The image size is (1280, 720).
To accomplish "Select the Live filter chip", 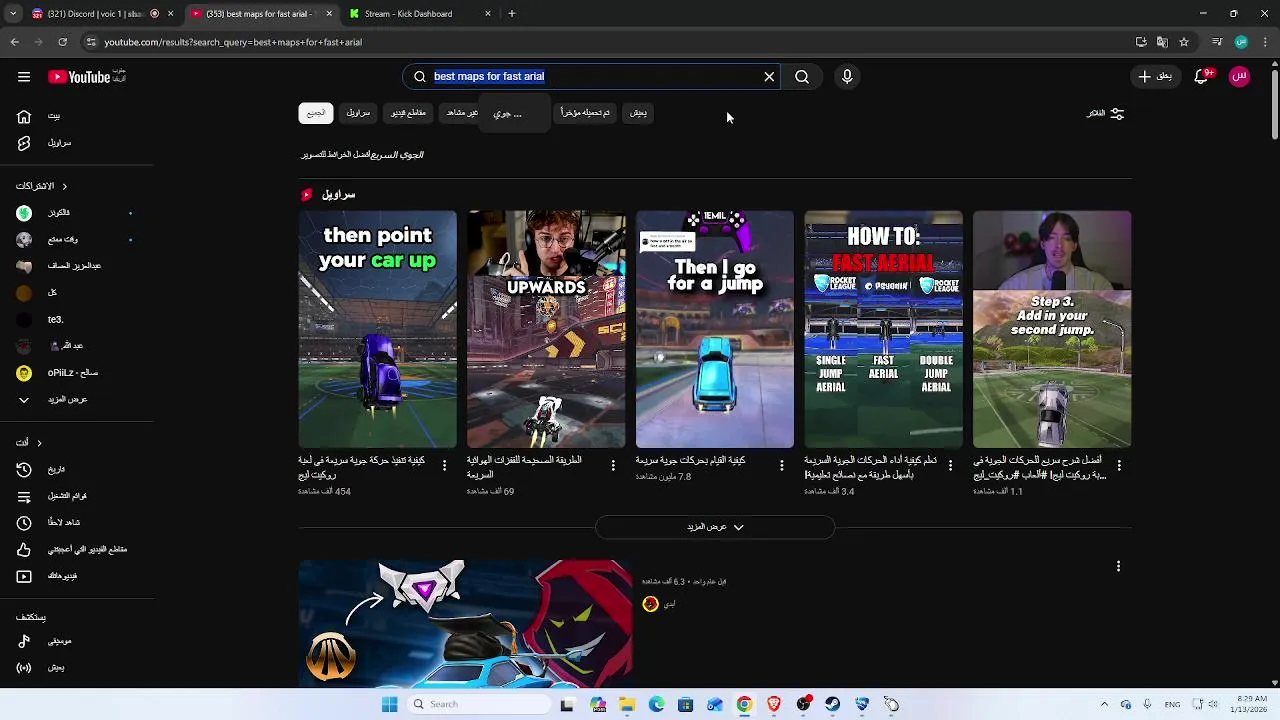I will tap(638, 113).
